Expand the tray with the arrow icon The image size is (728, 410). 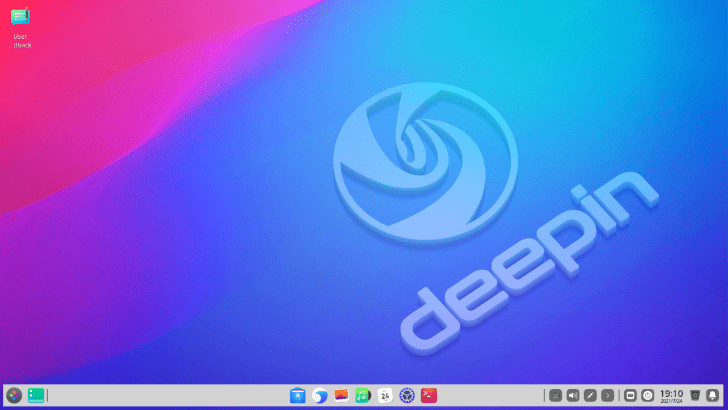(607, 396)
